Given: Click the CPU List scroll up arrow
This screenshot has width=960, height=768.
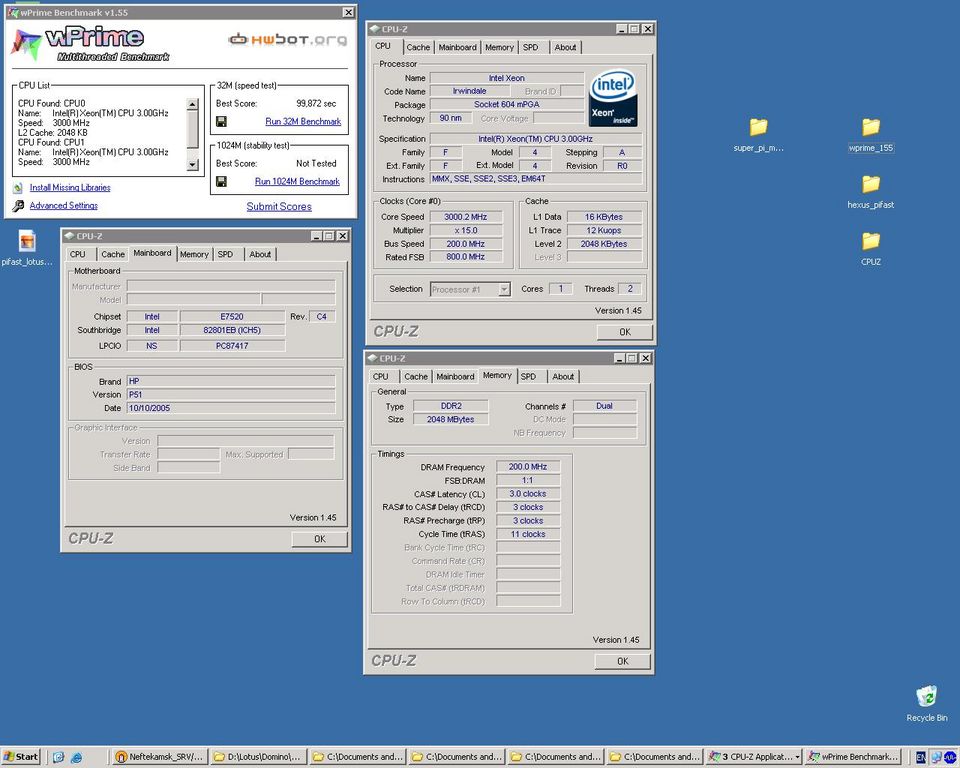Looking at the screenshot, I should click(x=192, y=104).
